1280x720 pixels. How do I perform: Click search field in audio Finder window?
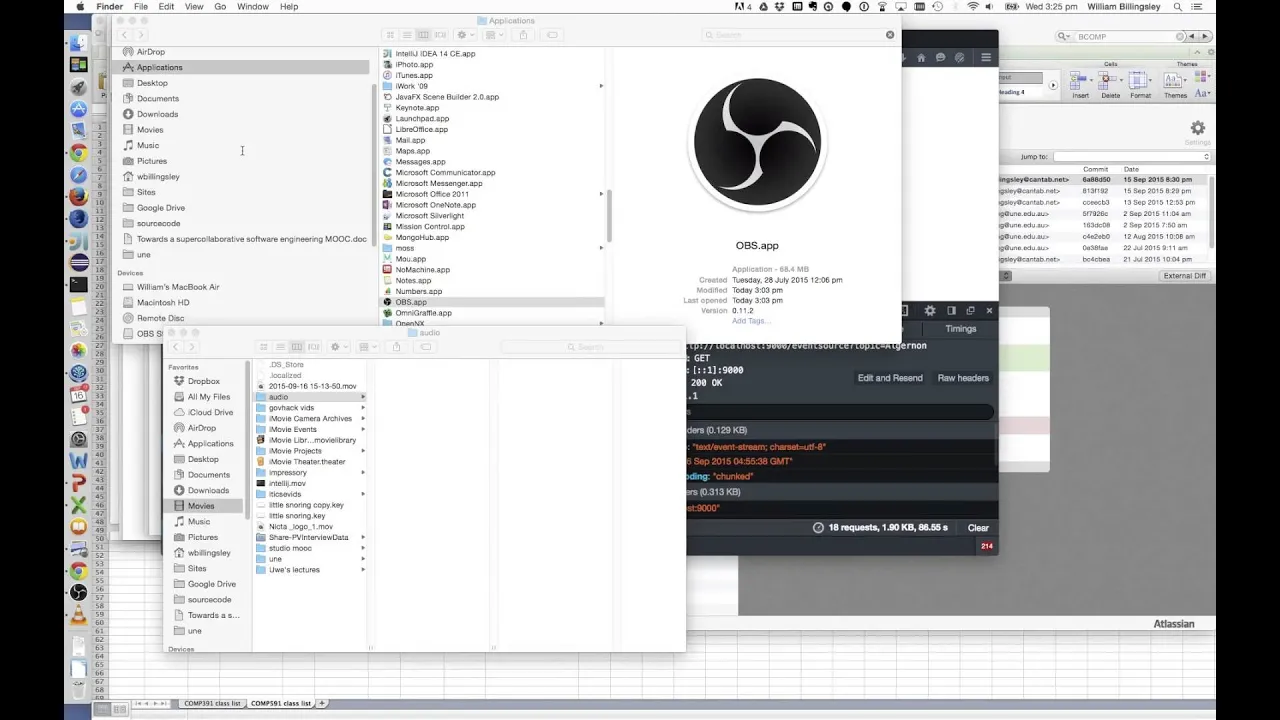click(590, 347)
